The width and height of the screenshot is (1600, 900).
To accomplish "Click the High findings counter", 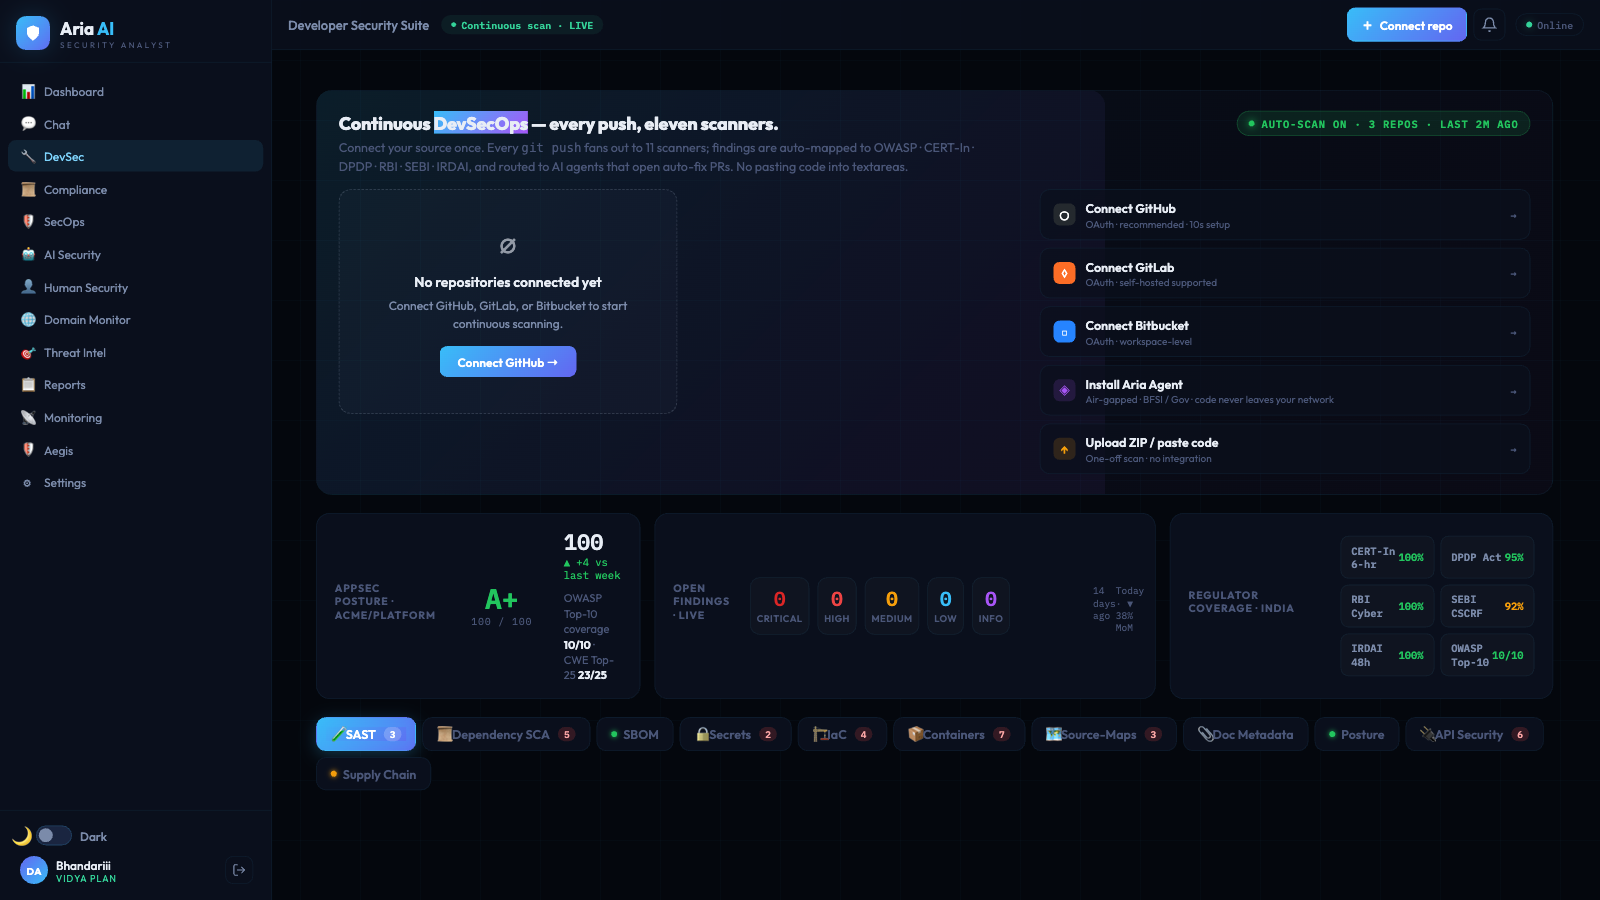I will coord(837,606).
